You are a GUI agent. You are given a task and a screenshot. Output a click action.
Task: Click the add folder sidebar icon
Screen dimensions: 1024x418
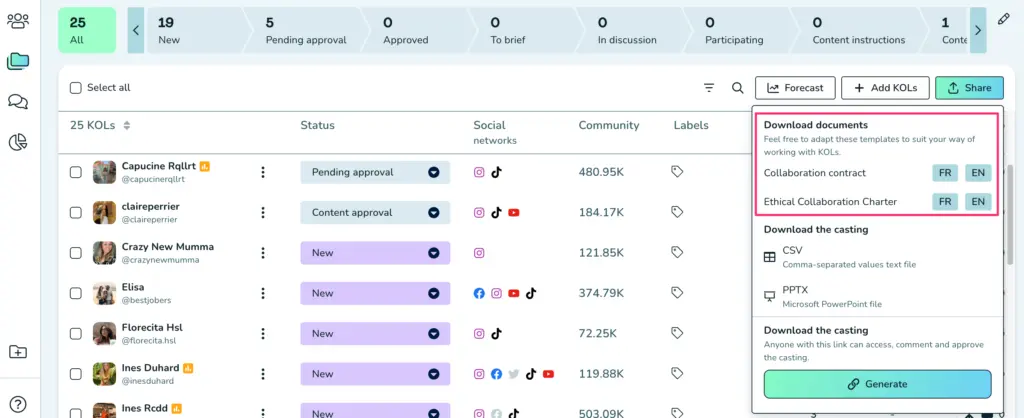pyautogui.click(x=18, y=352)
